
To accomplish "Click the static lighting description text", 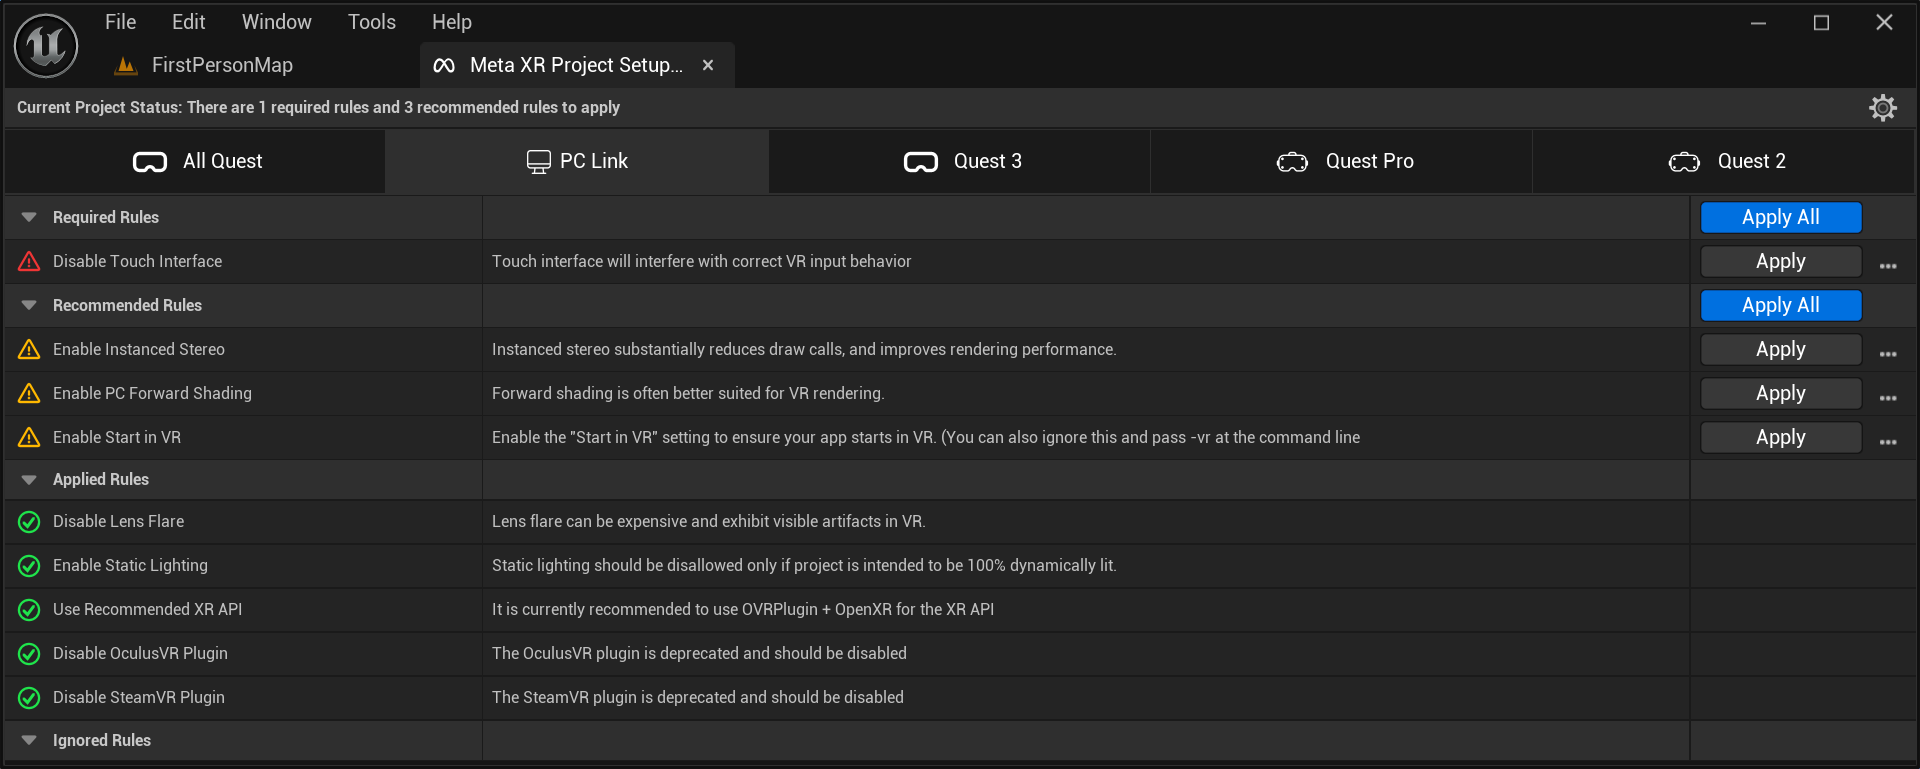I will tap(804, 565).
